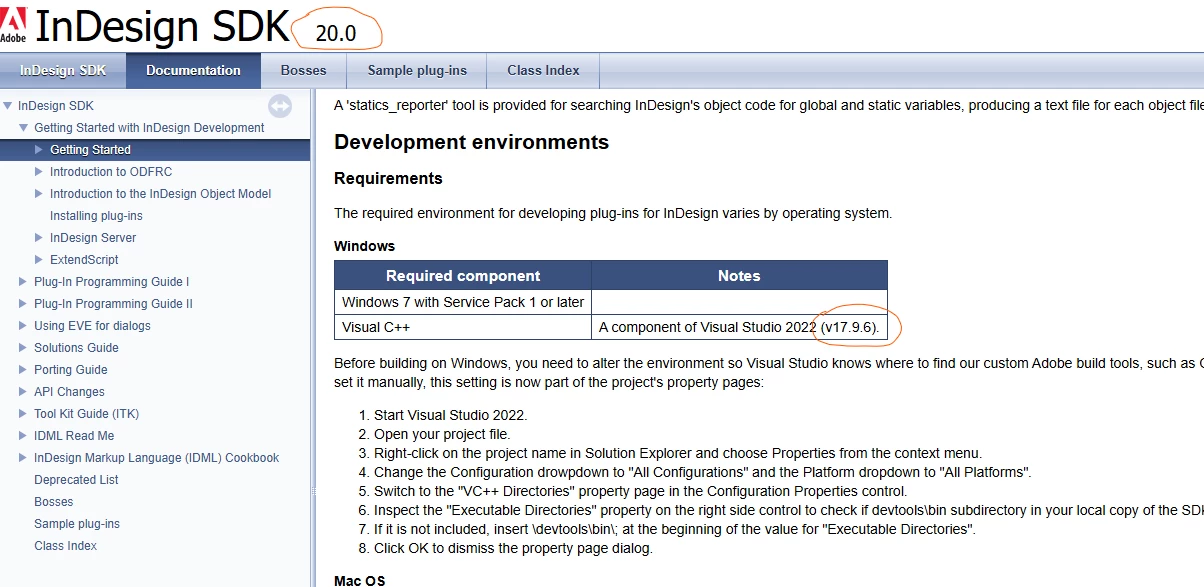Open the API Changes page
Viewport: 1204px width, 587px height.
pos(69,392)
